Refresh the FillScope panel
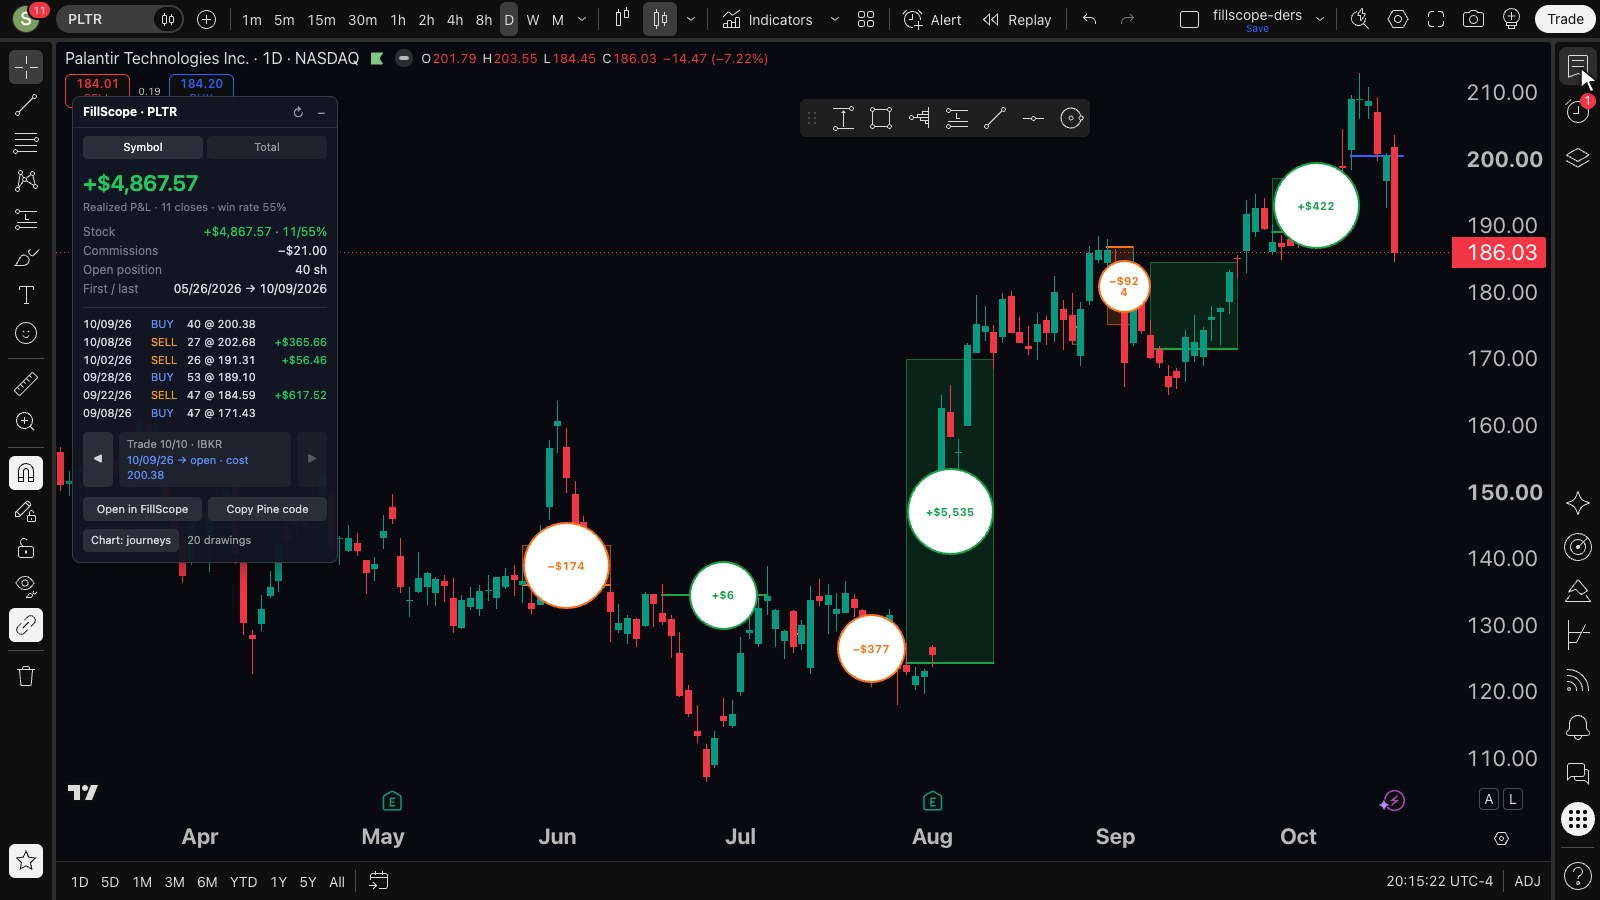The width and height of the screenshot is (1600, 900). pos(298,112)
